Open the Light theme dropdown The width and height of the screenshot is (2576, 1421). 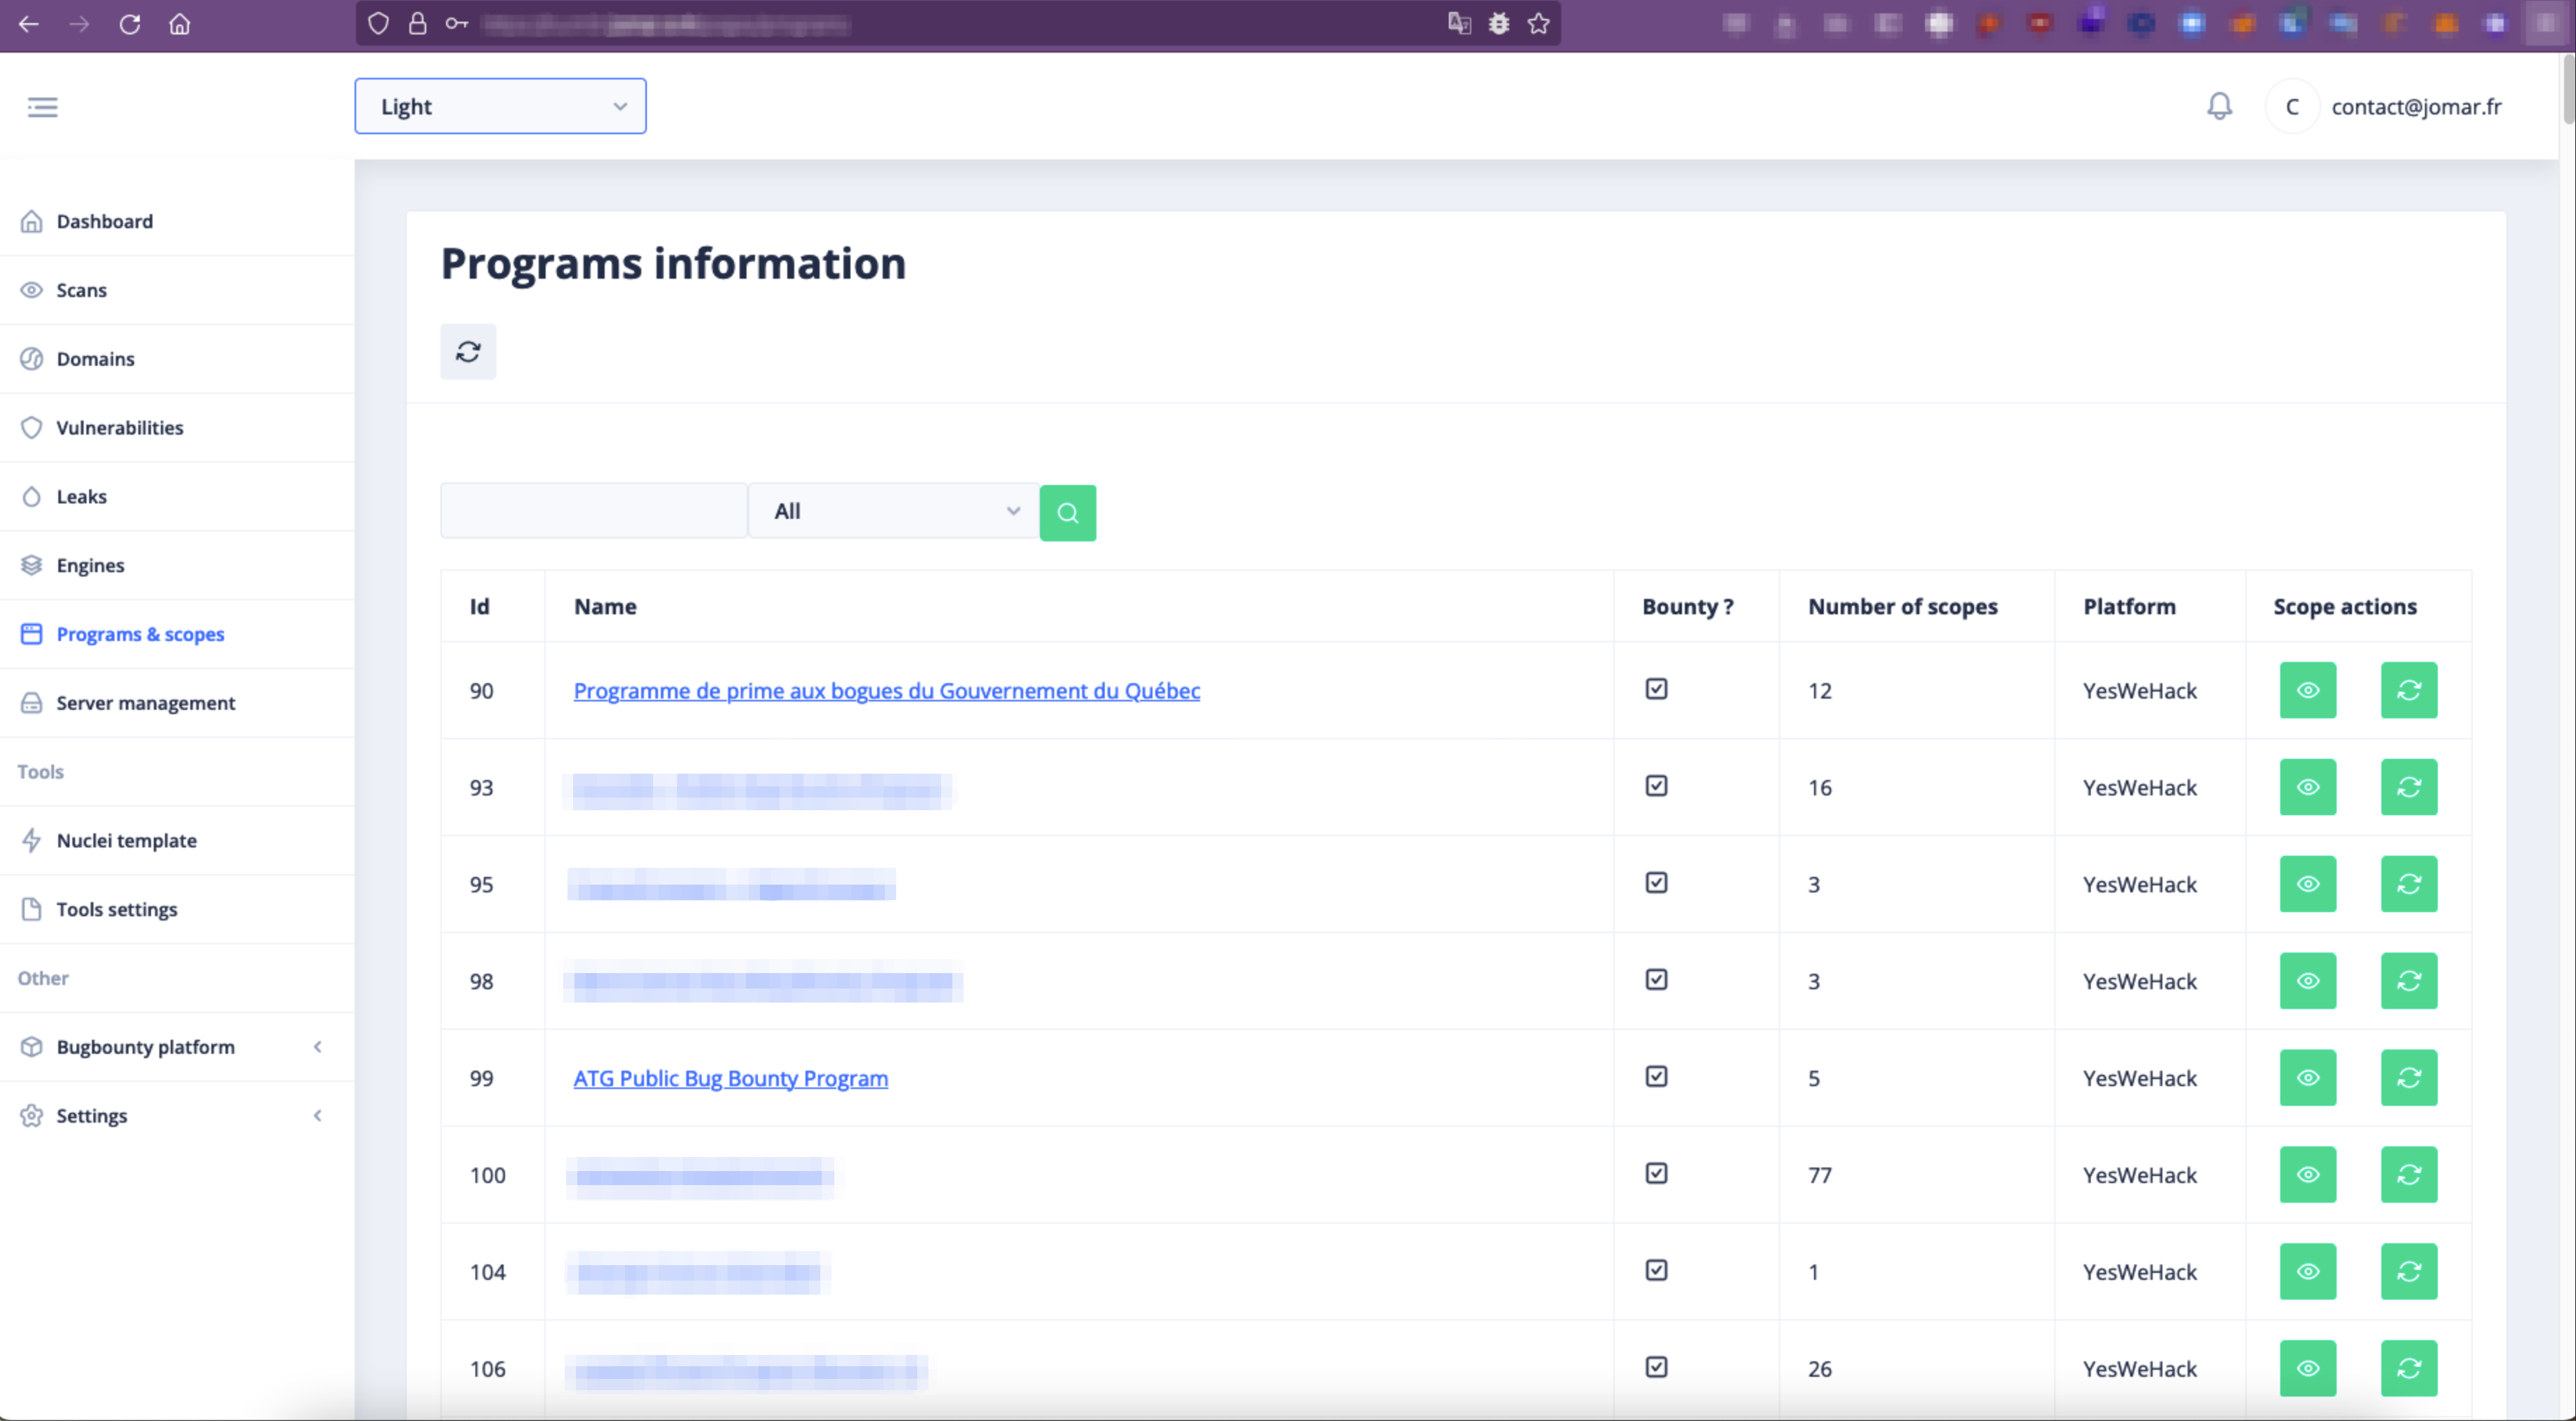500,106
